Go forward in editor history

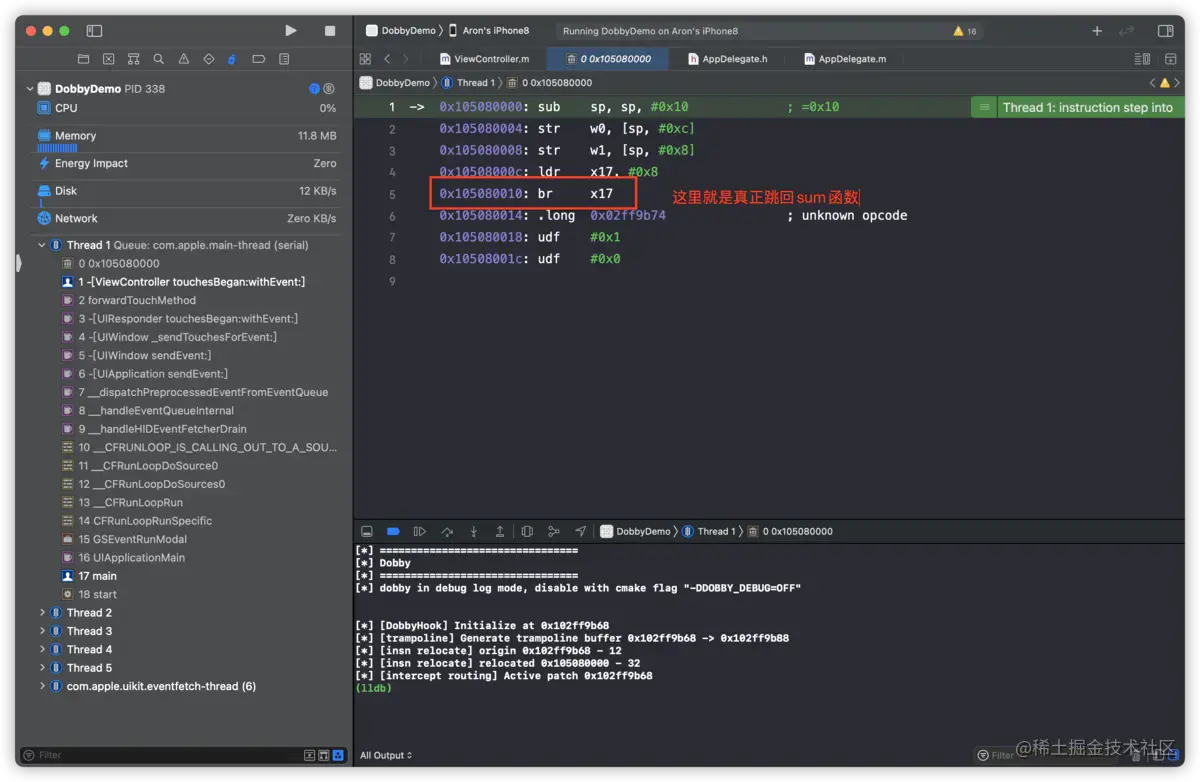tap(405, 59)
